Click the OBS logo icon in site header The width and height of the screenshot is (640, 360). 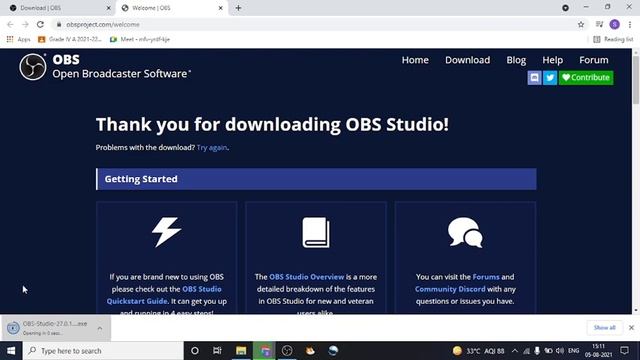[x=33, y=67]
